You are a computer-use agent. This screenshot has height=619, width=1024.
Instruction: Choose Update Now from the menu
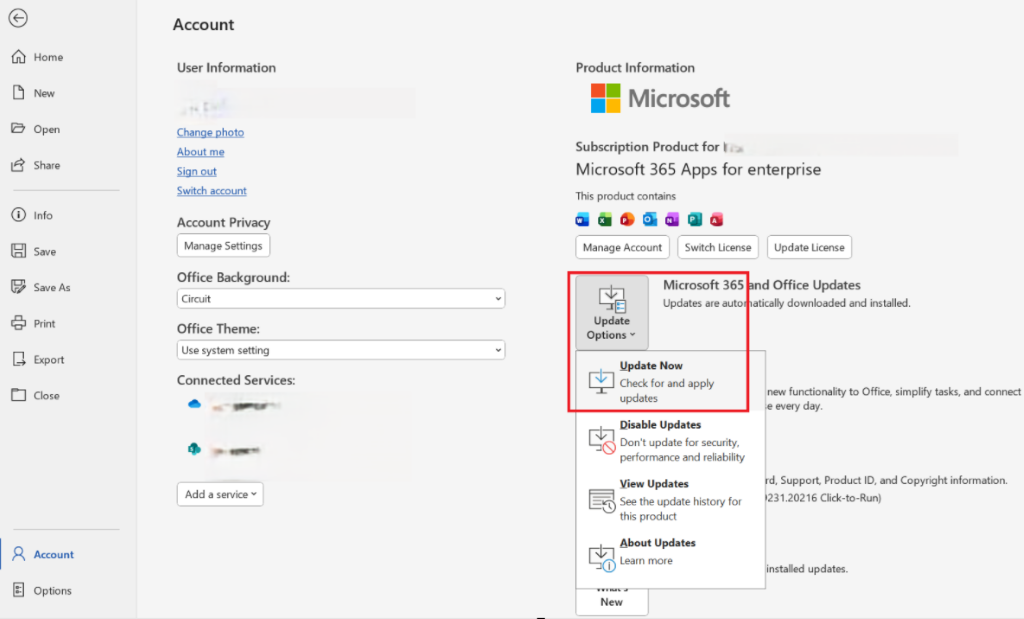670,381
